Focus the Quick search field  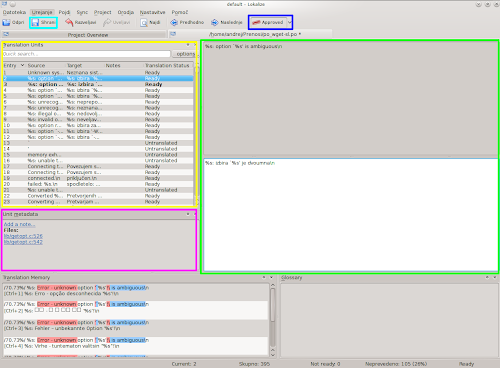87,54
